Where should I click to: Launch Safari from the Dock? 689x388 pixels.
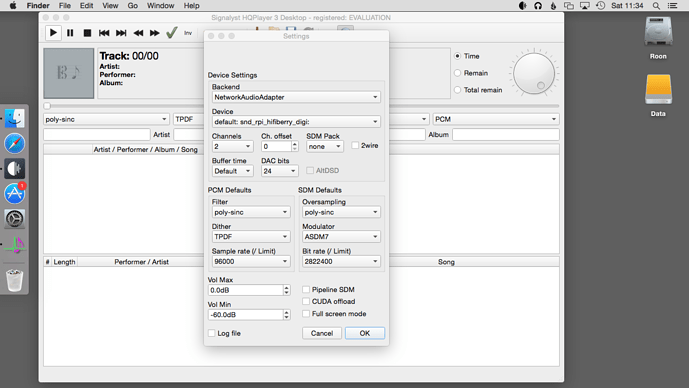(15, 143)
